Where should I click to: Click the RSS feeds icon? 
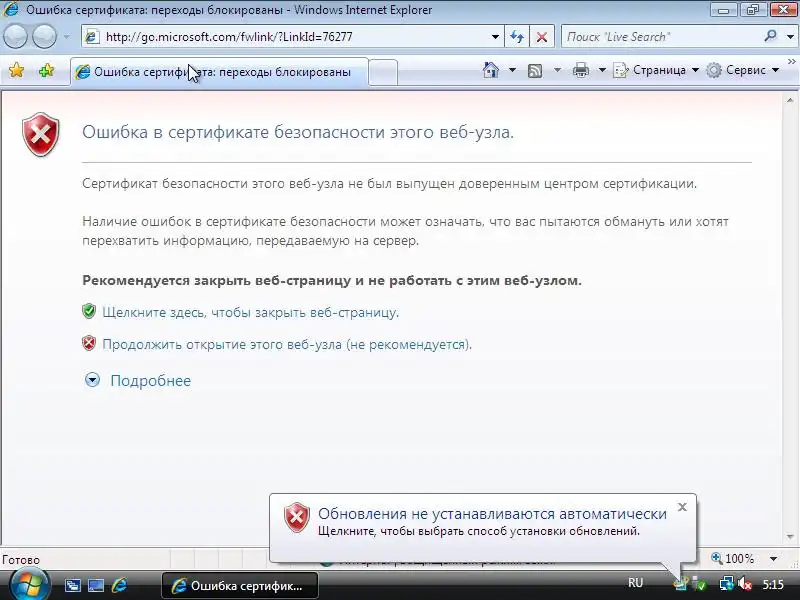coord(535,70)
